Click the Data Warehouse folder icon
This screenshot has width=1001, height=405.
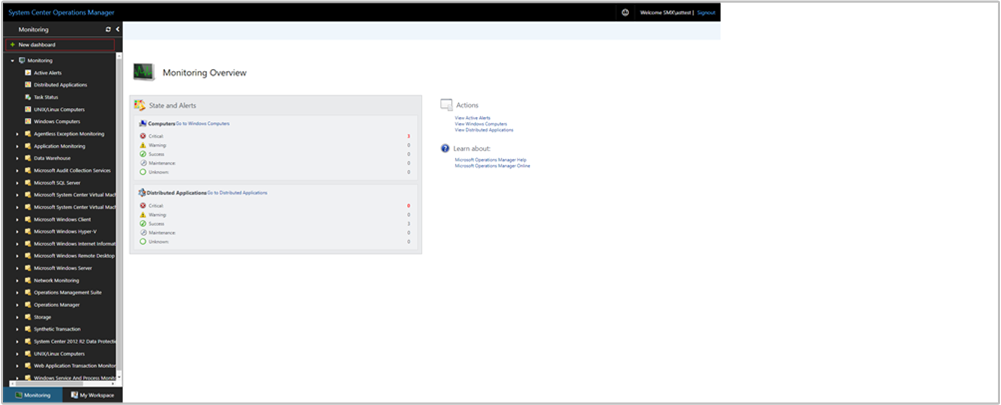(27, 158)
